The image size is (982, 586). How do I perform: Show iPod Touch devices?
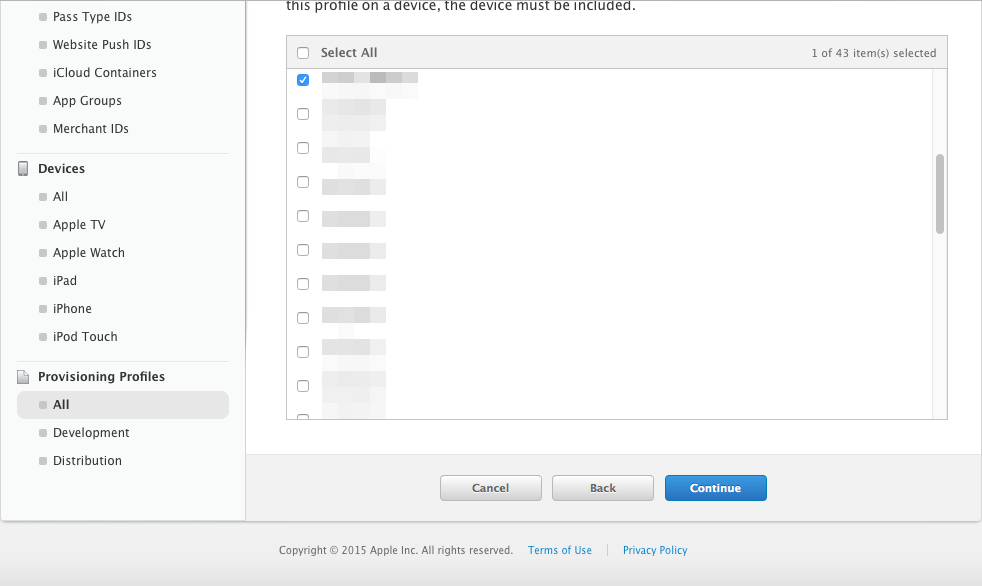tap(85, 336)
